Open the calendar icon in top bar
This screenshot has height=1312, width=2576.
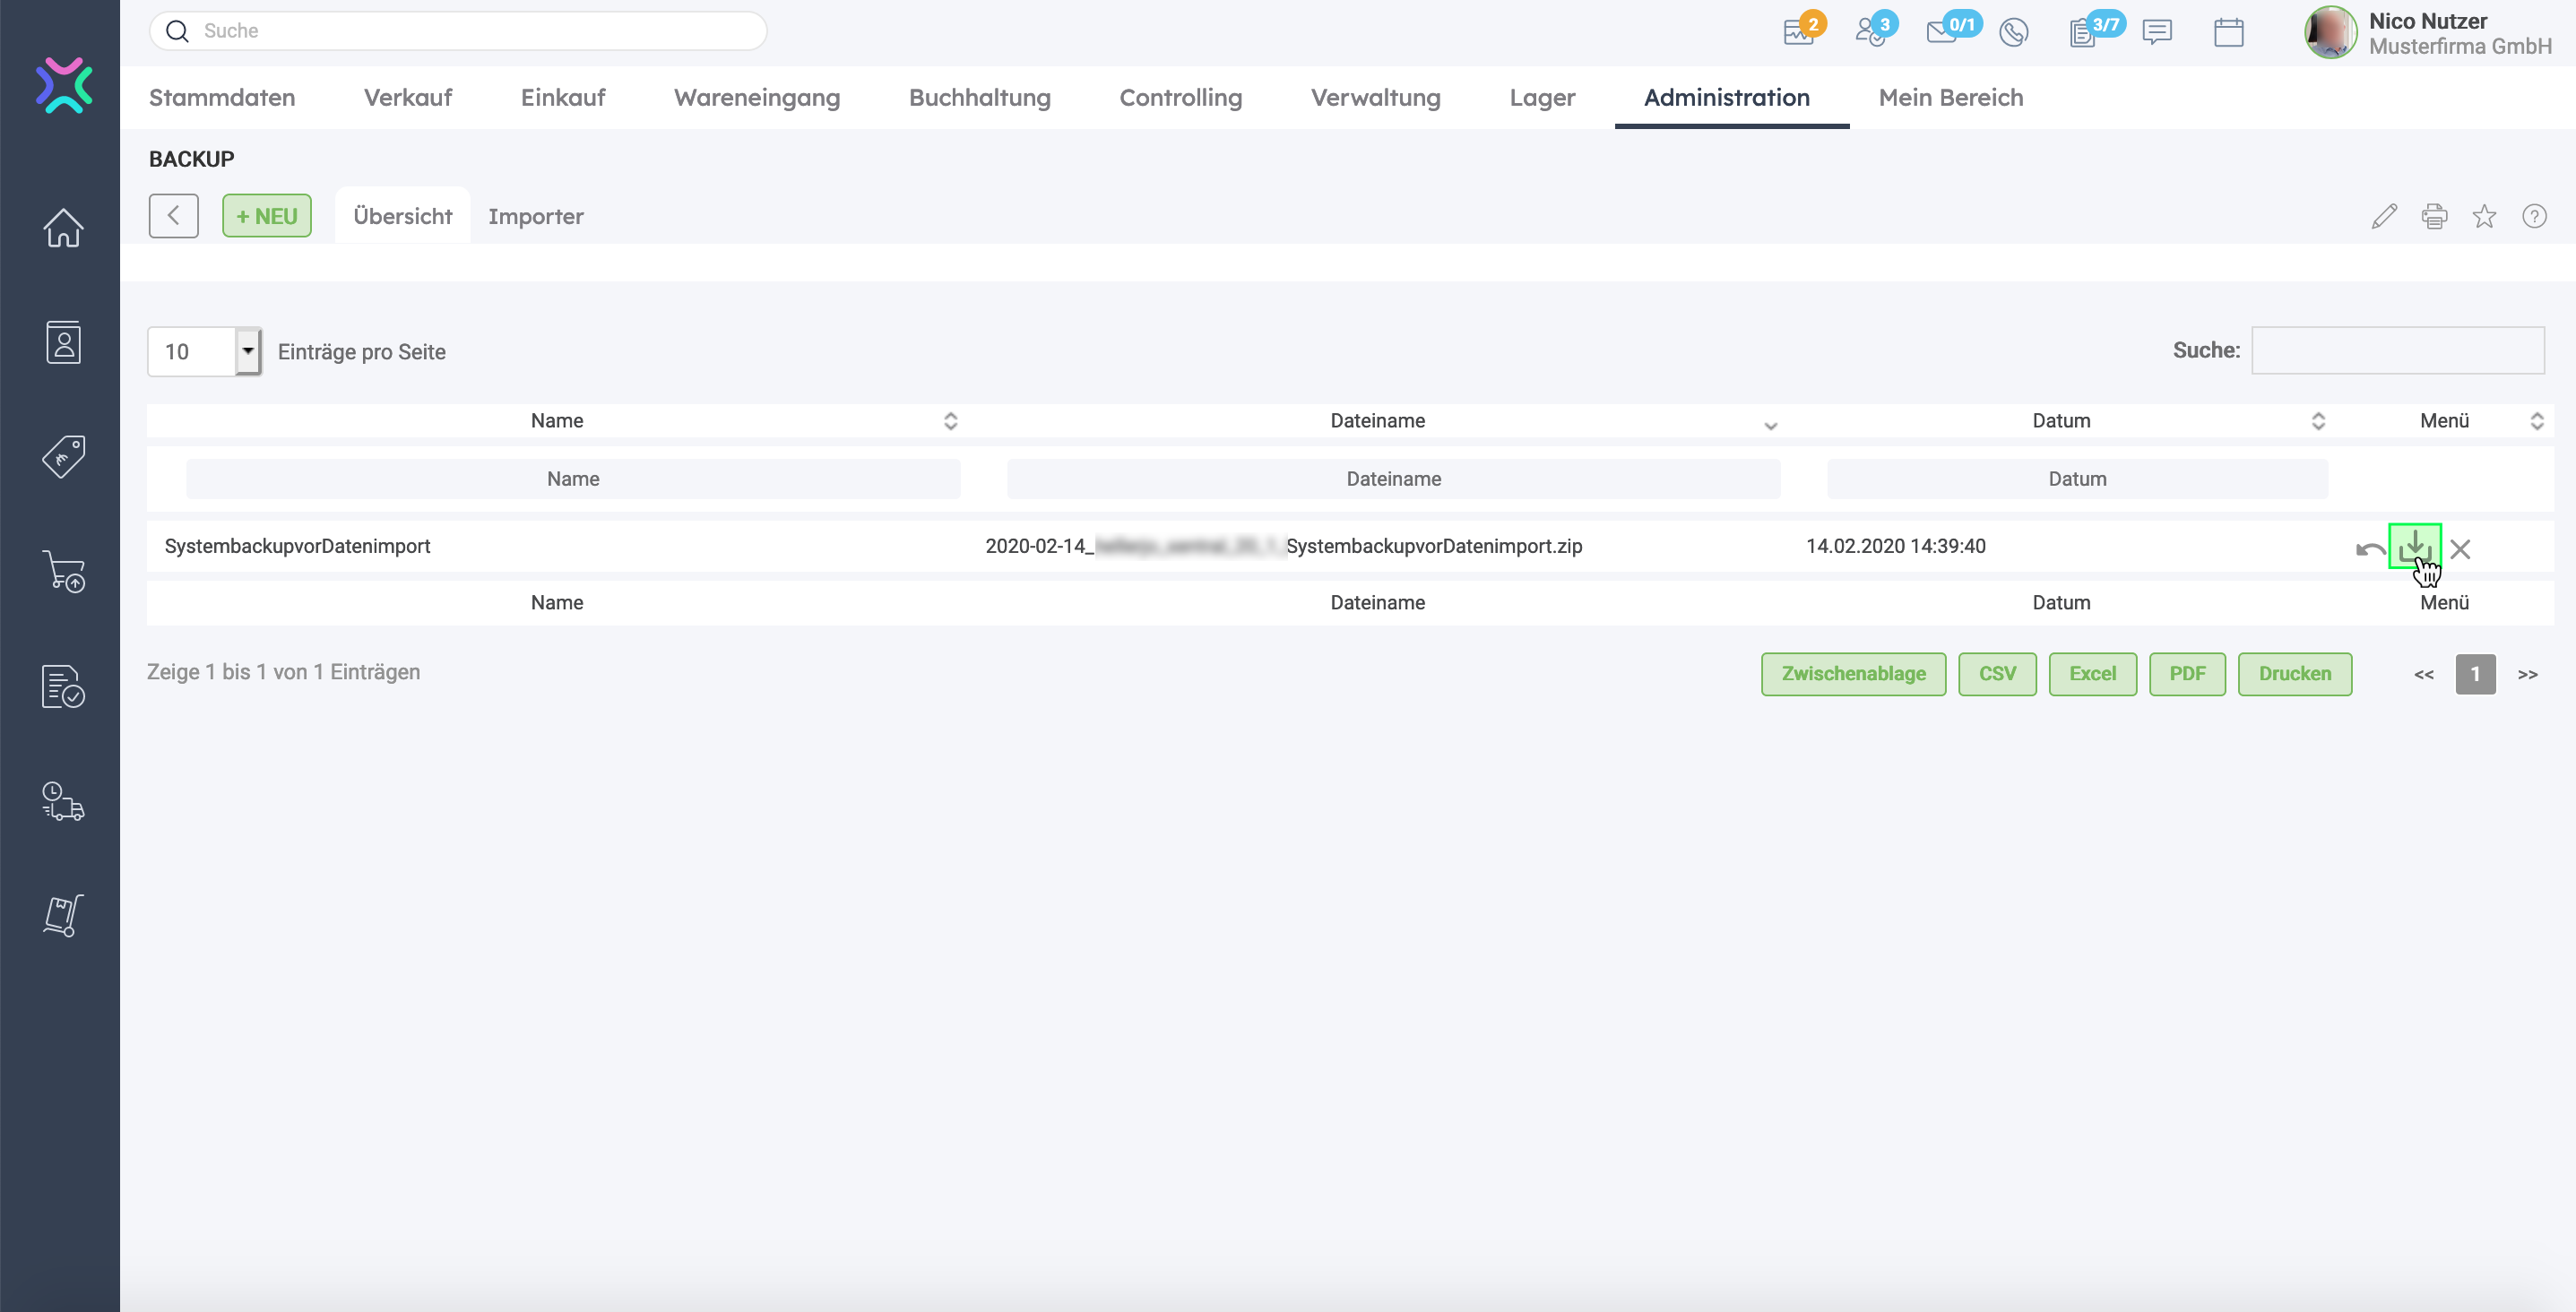[x=2228, y=32]
